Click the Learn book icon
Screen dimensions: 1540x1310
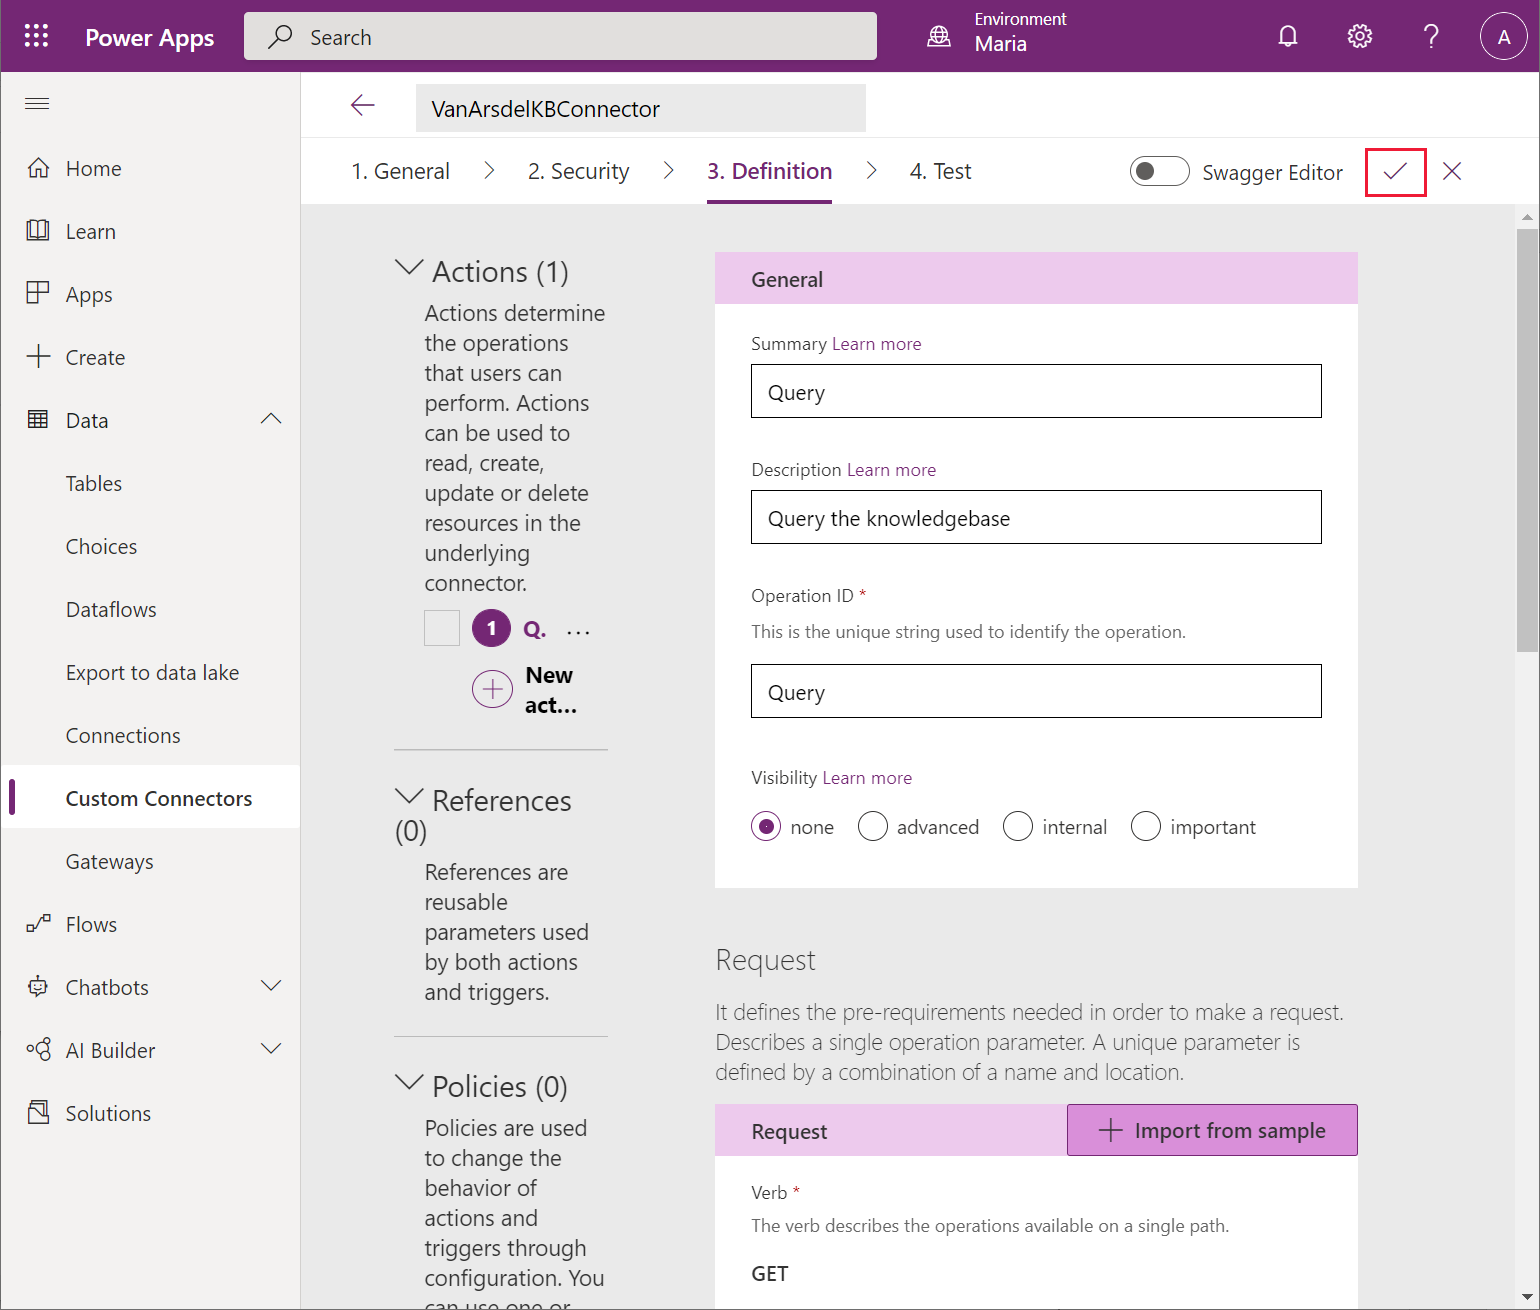click(x=38, y=231)
